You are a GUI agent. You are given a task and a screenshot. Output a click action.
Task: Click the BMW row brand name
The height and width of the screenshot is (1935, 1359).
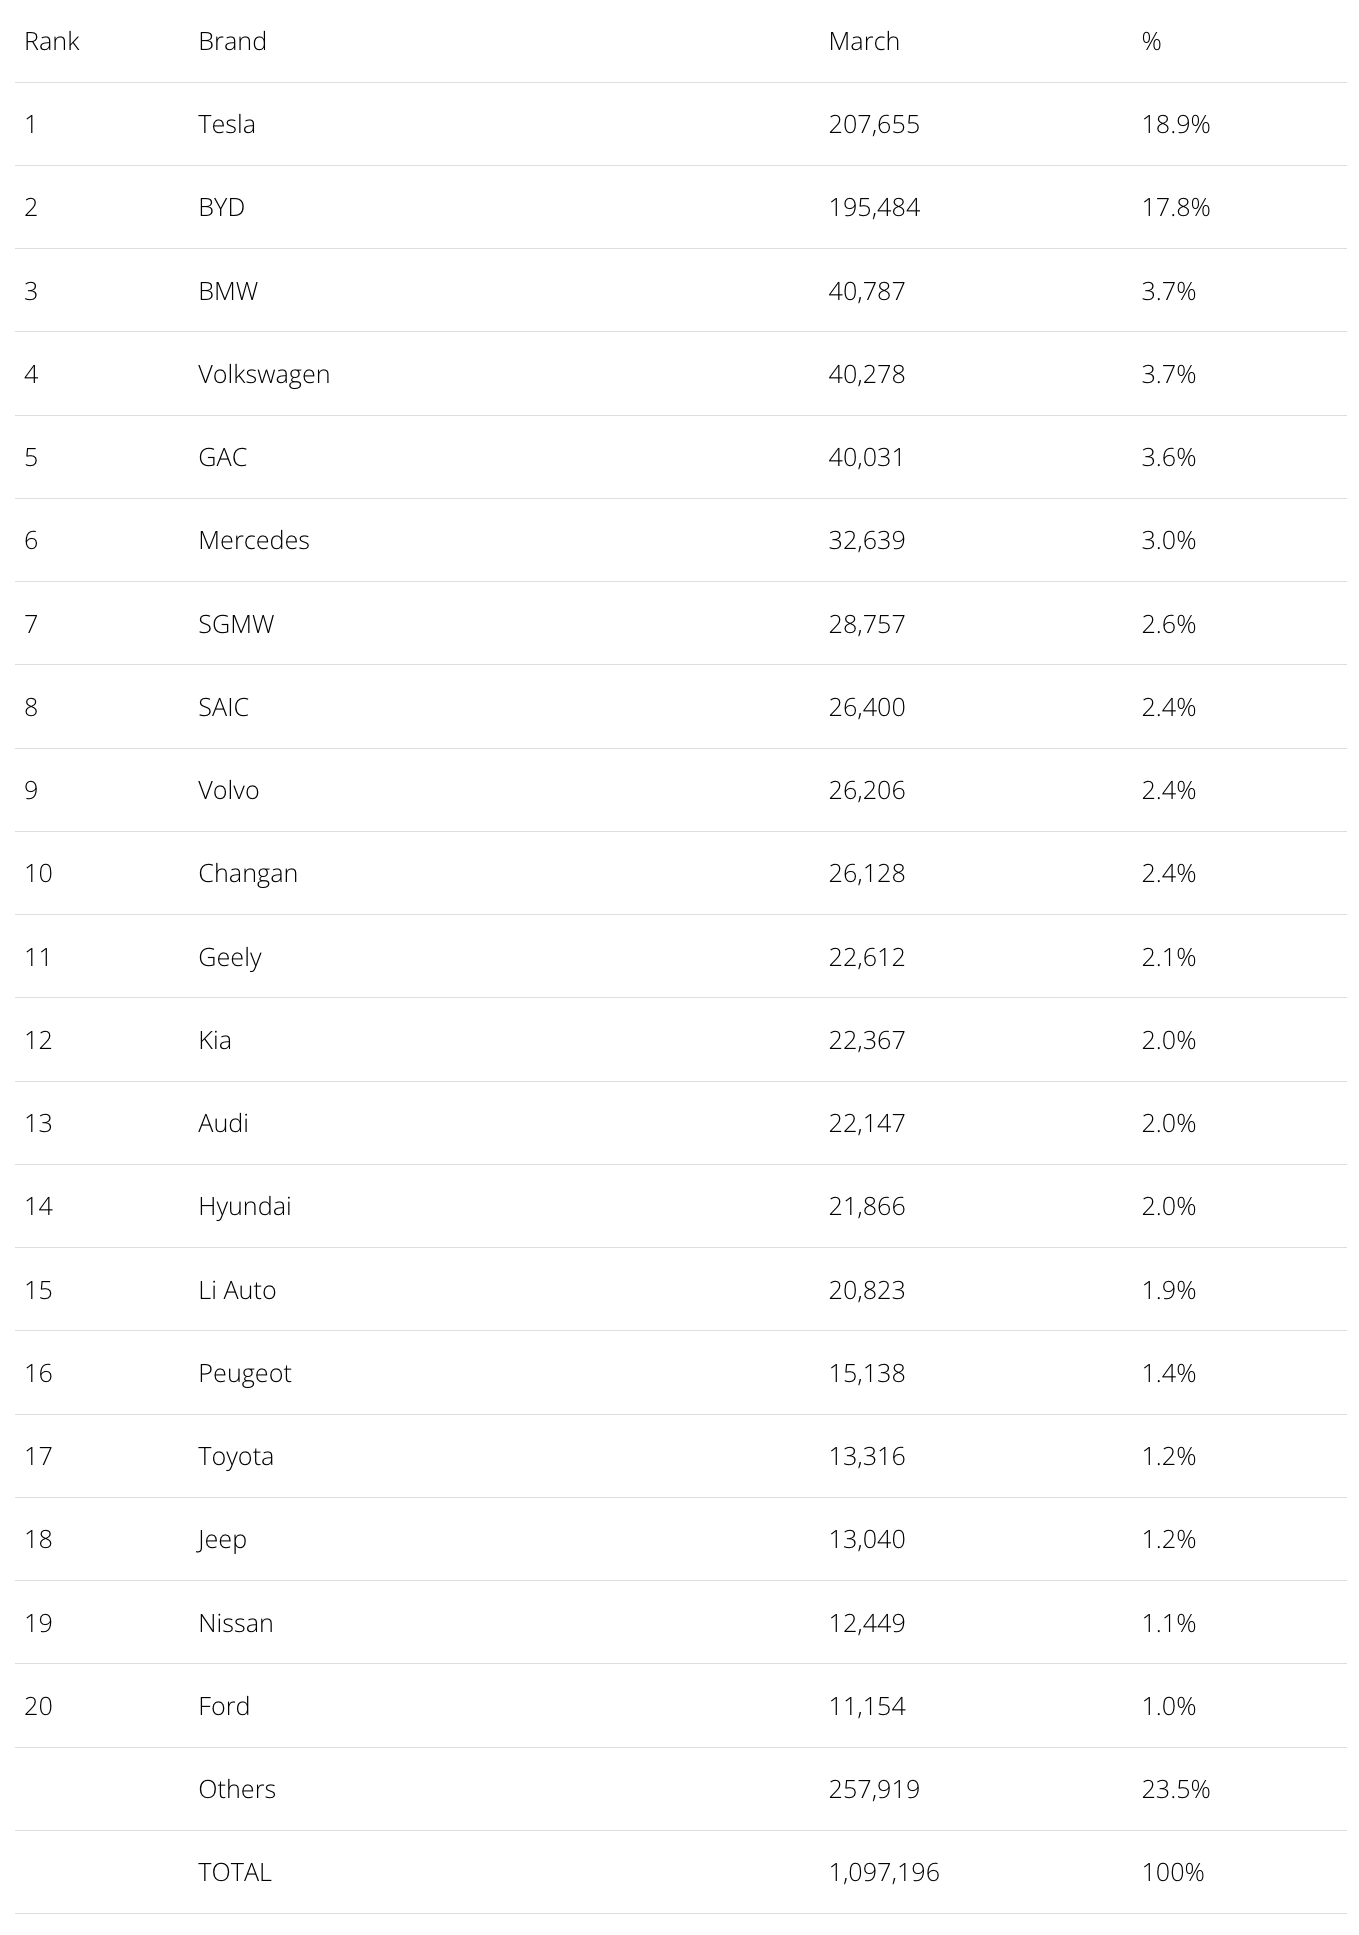[228, 291]
